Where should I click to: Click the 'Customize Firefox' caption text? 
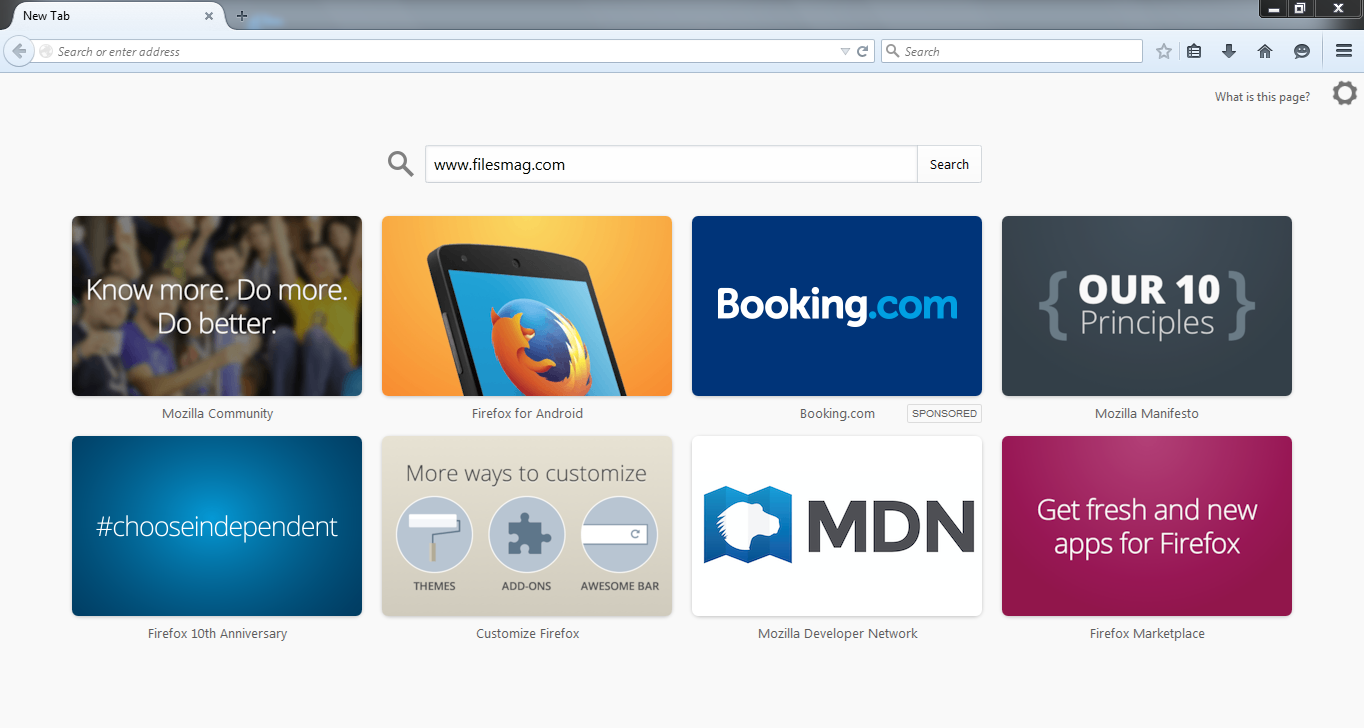click(x=527, y=634)
